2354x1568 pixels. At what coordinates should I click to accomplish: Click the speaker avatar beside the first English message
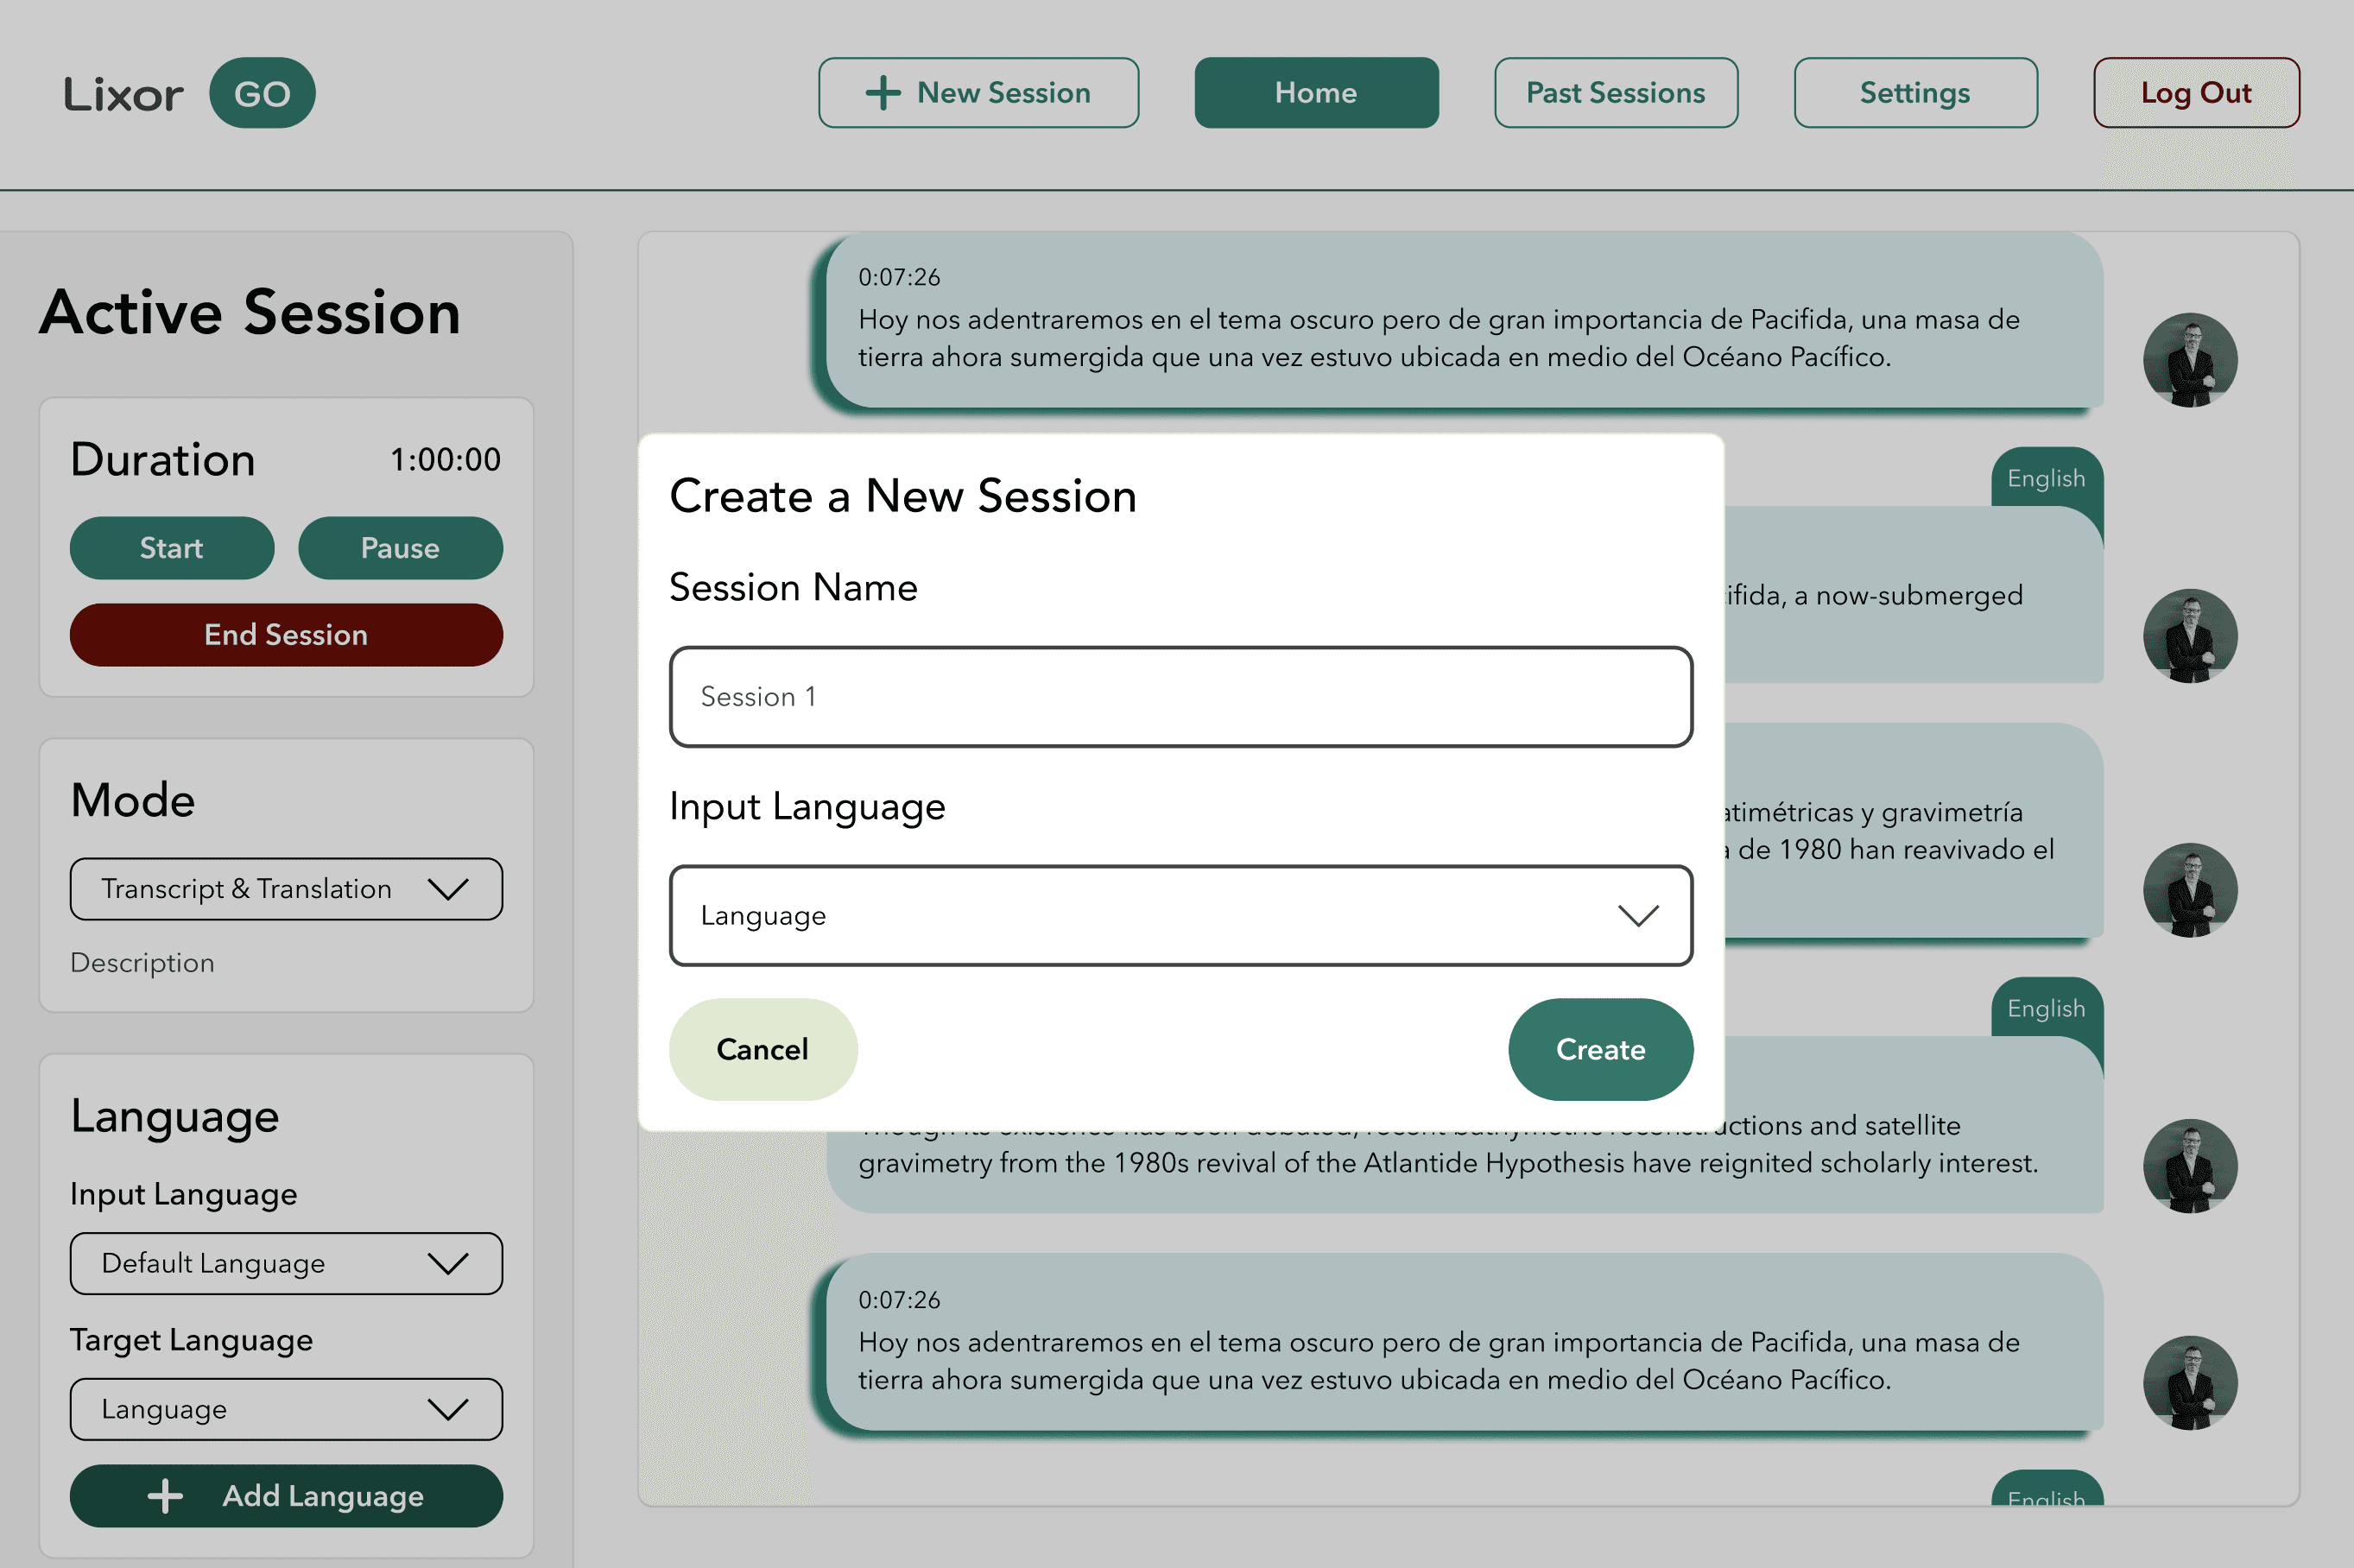[x=2190, y=636]
